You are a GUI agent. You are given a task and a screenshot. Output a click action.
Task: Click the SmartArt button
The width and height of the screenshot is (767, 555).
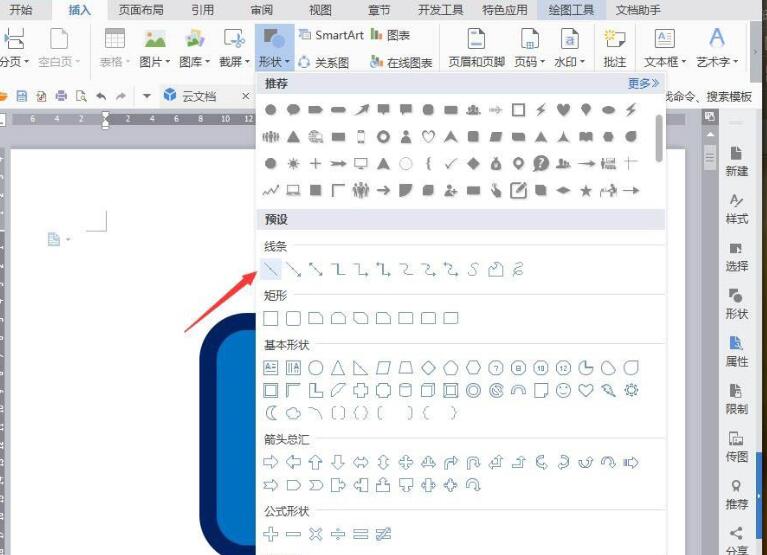pyautogui.click(x=332, y=34)
